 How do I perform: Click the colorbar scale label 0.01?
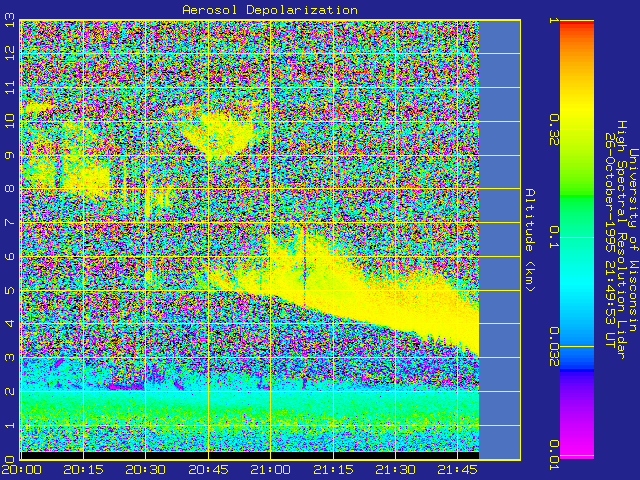click(554, 455)
